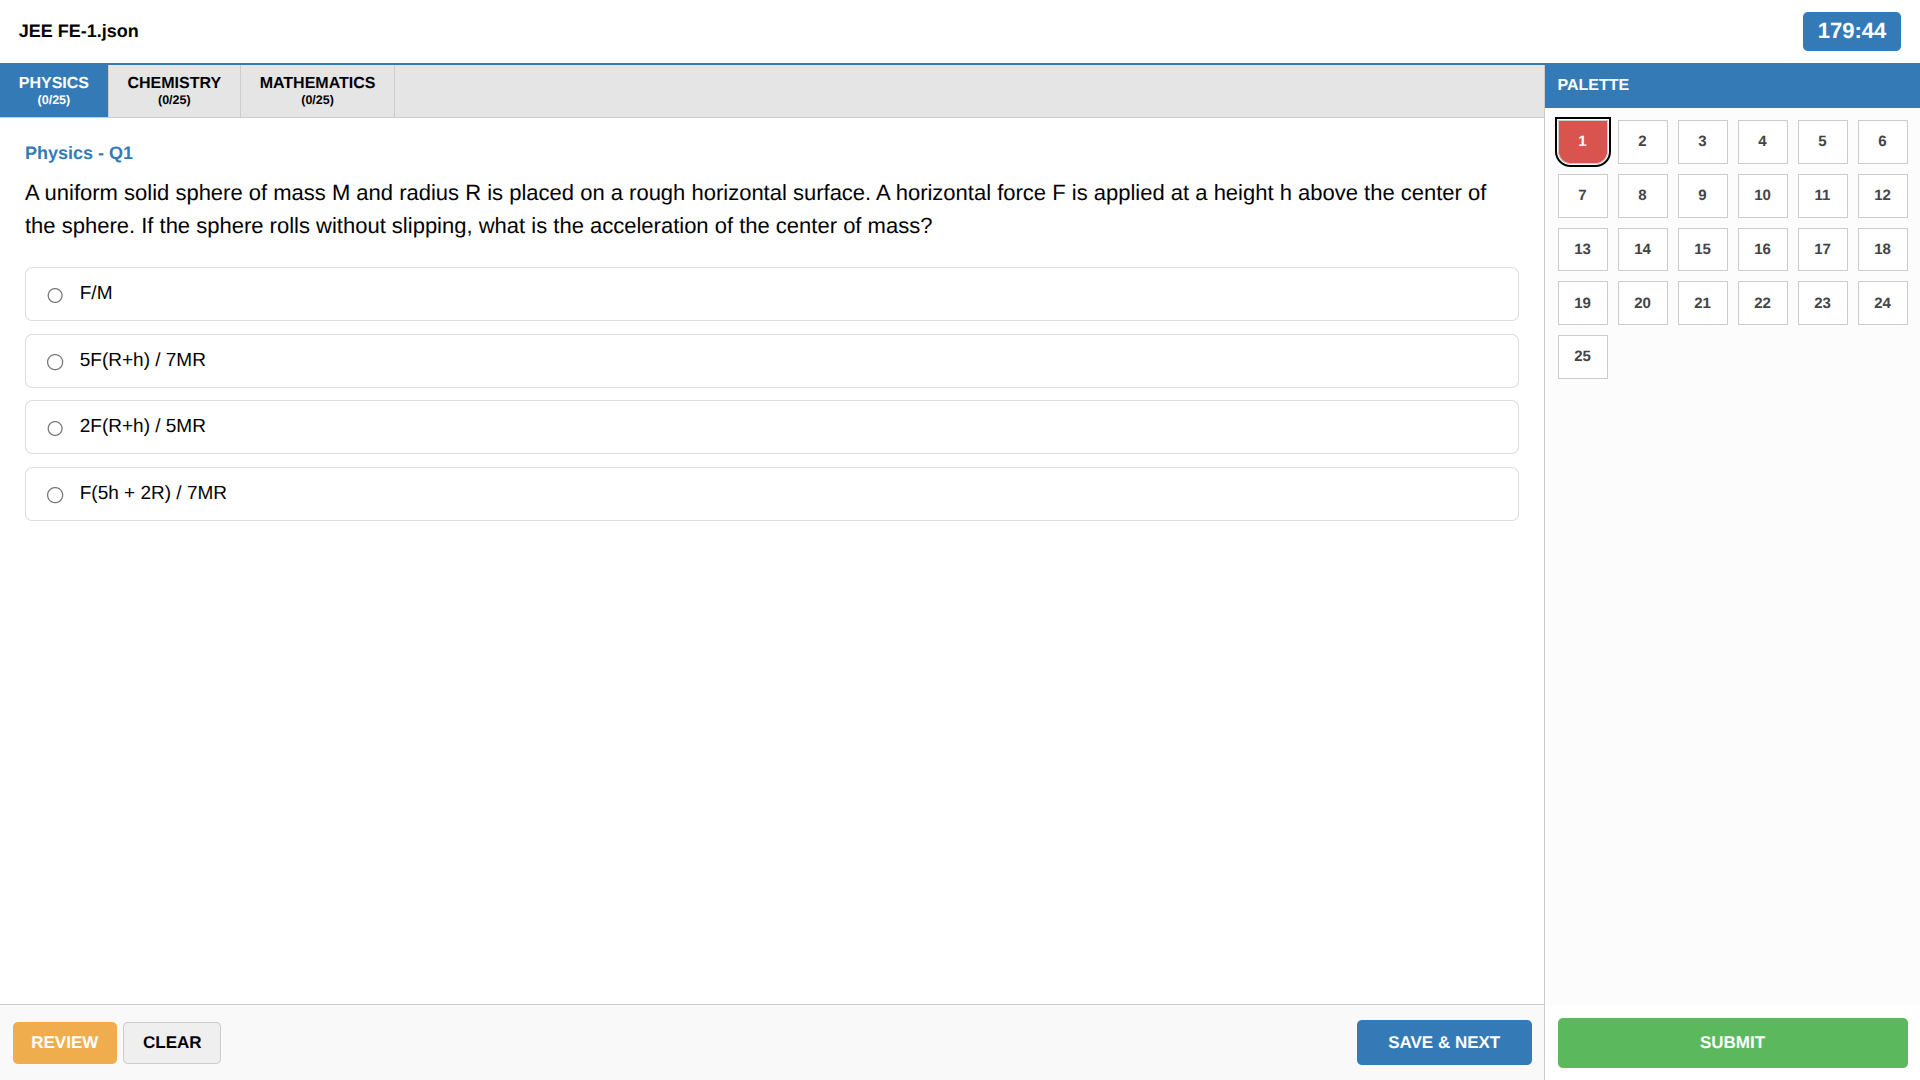
Task: Click the countdown timer display
Action: [x=1851, y=31]
